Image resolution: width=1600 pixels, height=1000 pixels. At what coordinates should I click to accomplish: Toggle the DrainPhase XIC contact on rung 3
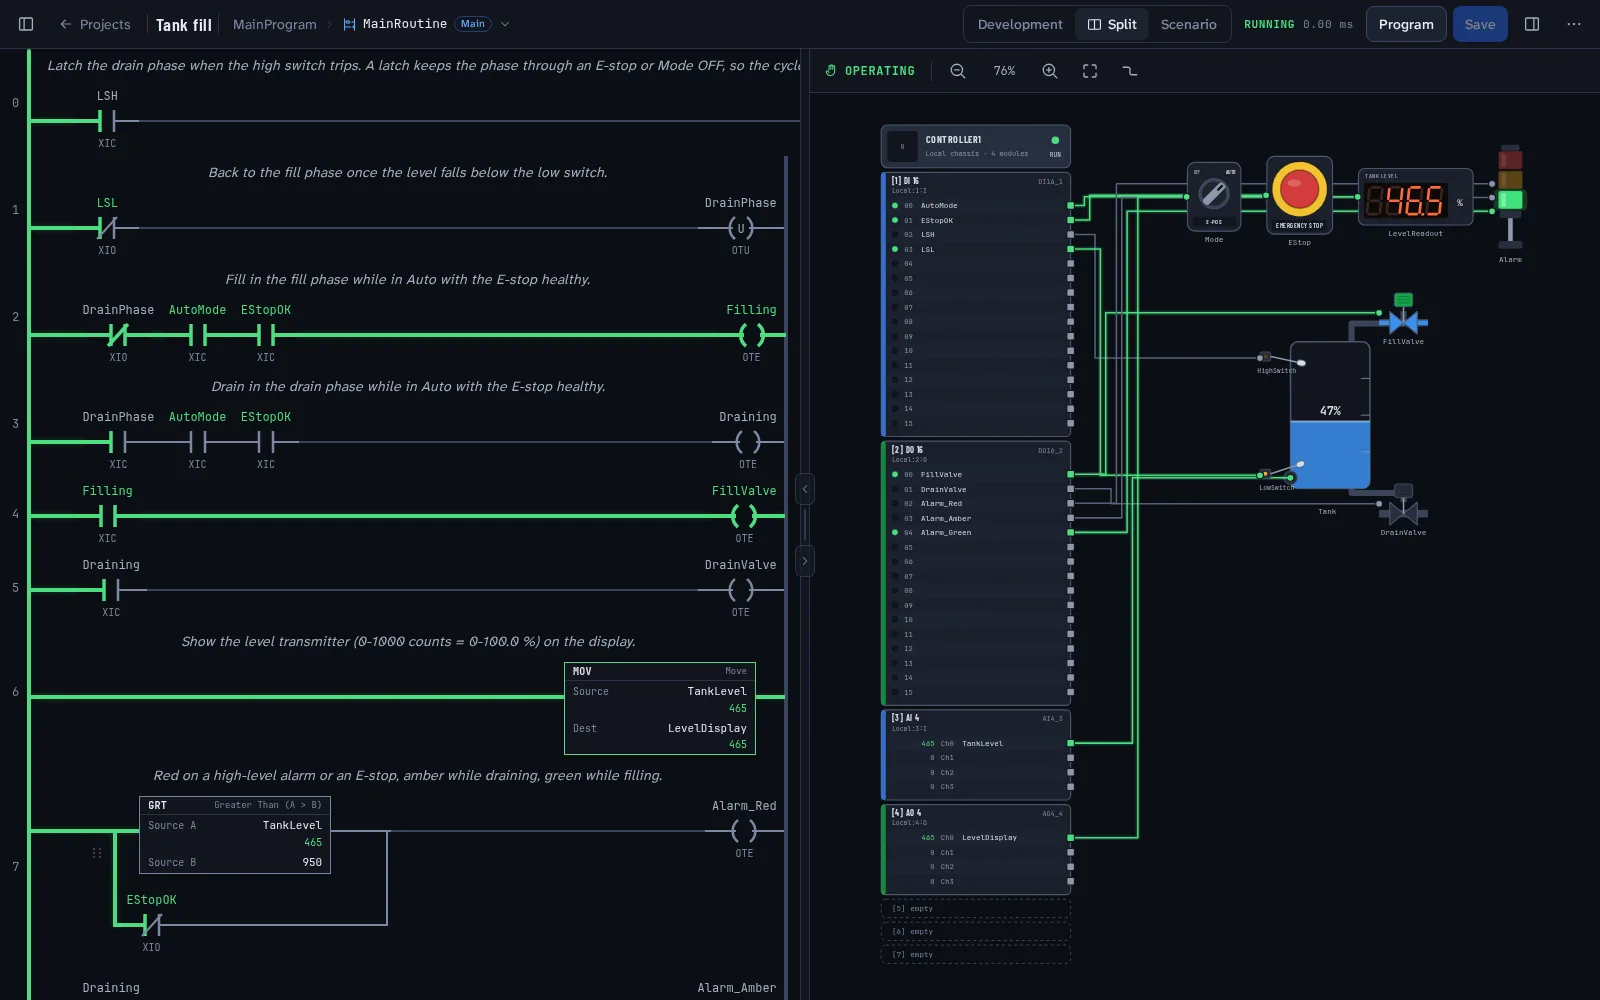[x=118, y=442]
